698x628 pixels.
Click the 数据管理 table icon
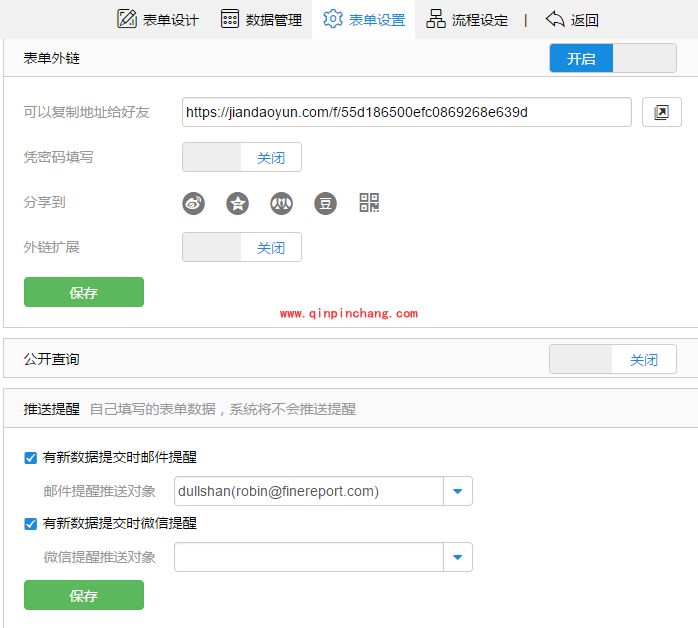click(x=230, y=19)
